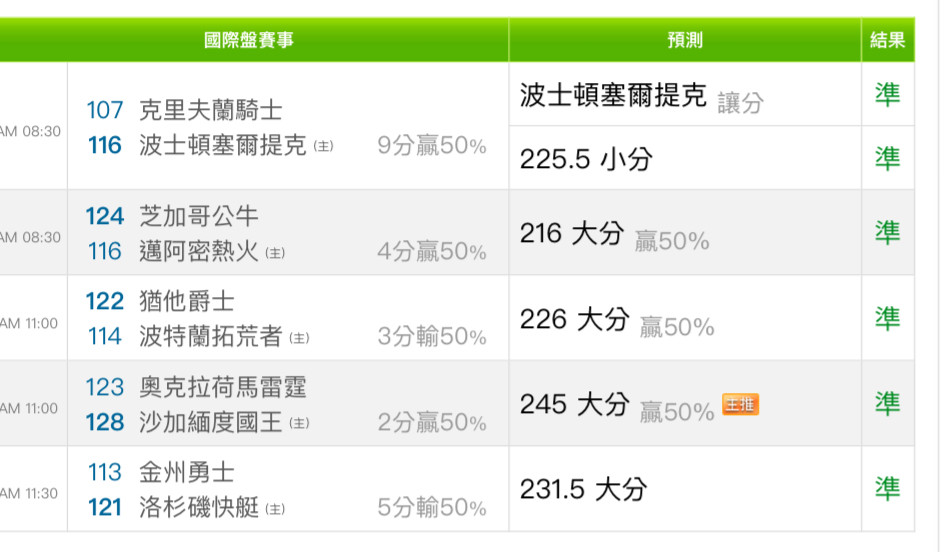Select the 結果 column header
Viewport: 951px width, 552px height.
[x=888, y=40]
